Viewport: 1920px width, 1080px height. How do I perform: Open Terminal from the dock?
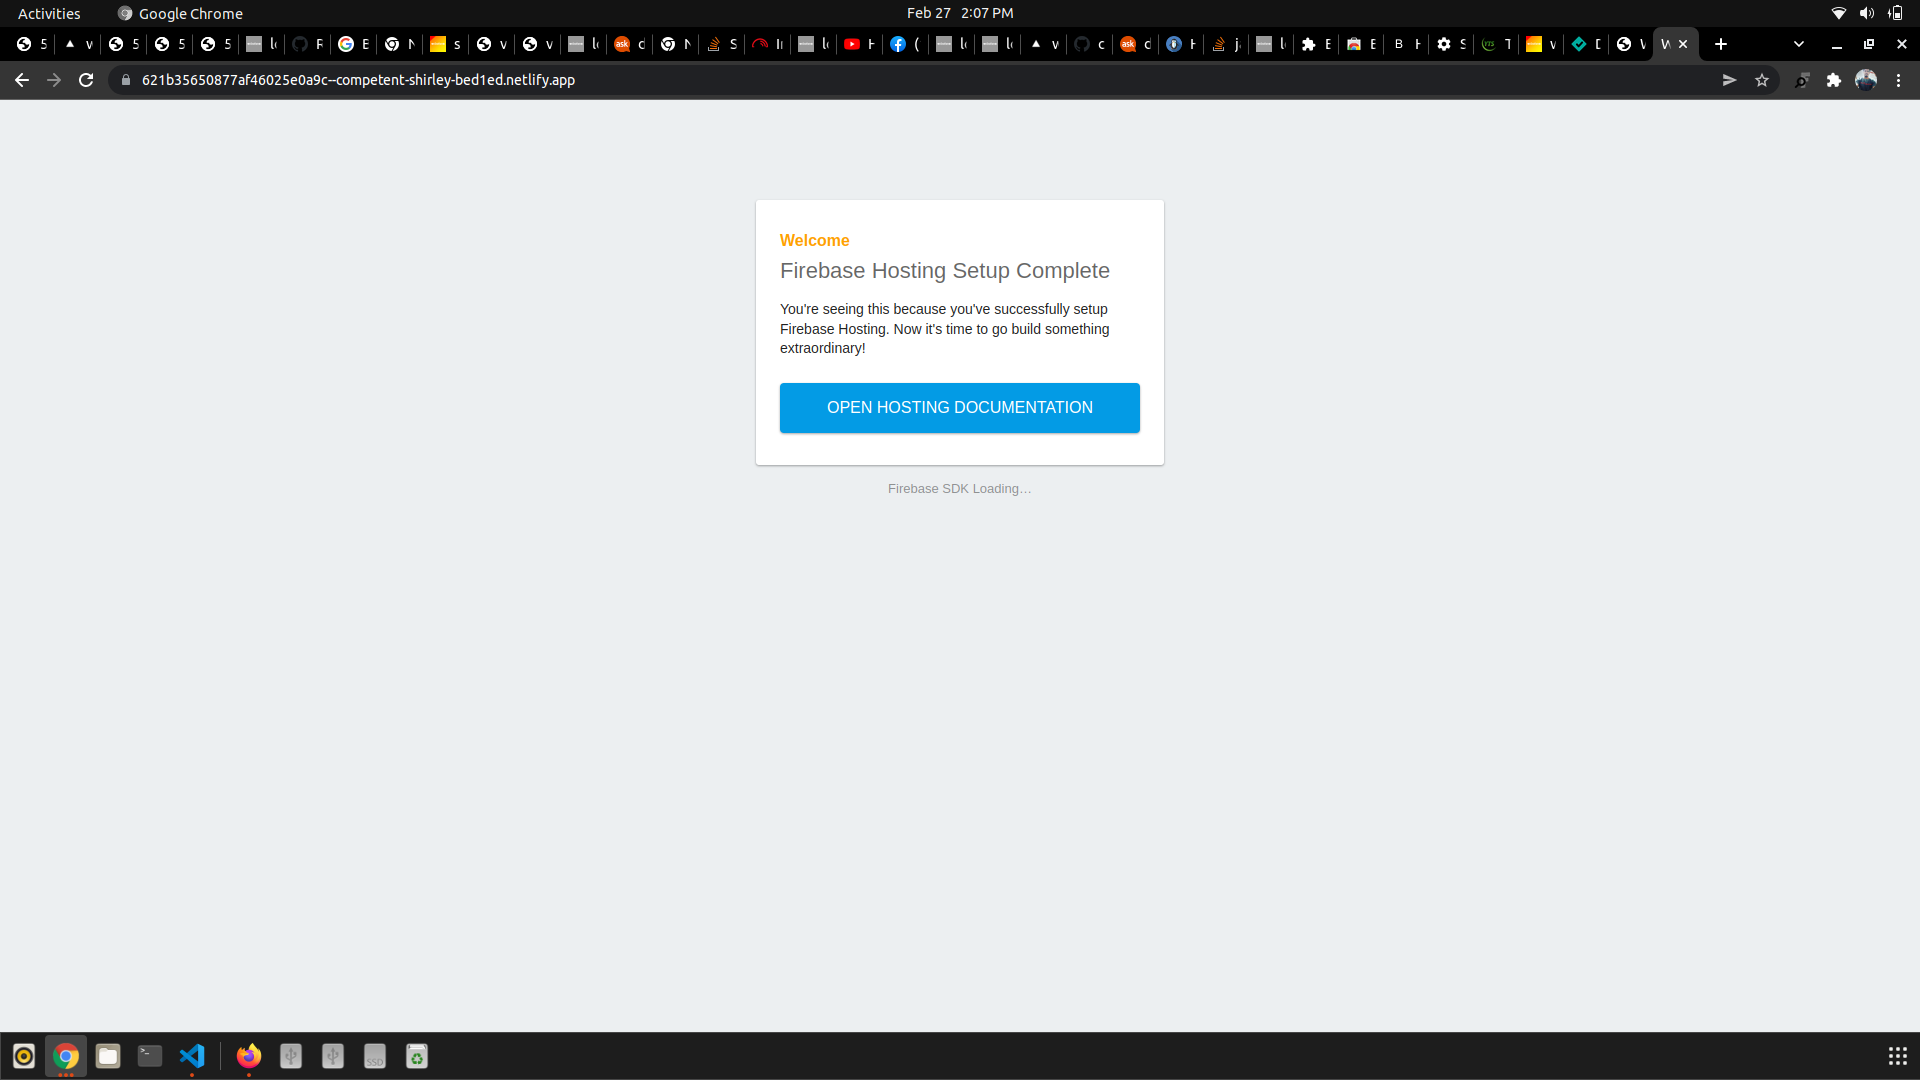click(150, 1056)
